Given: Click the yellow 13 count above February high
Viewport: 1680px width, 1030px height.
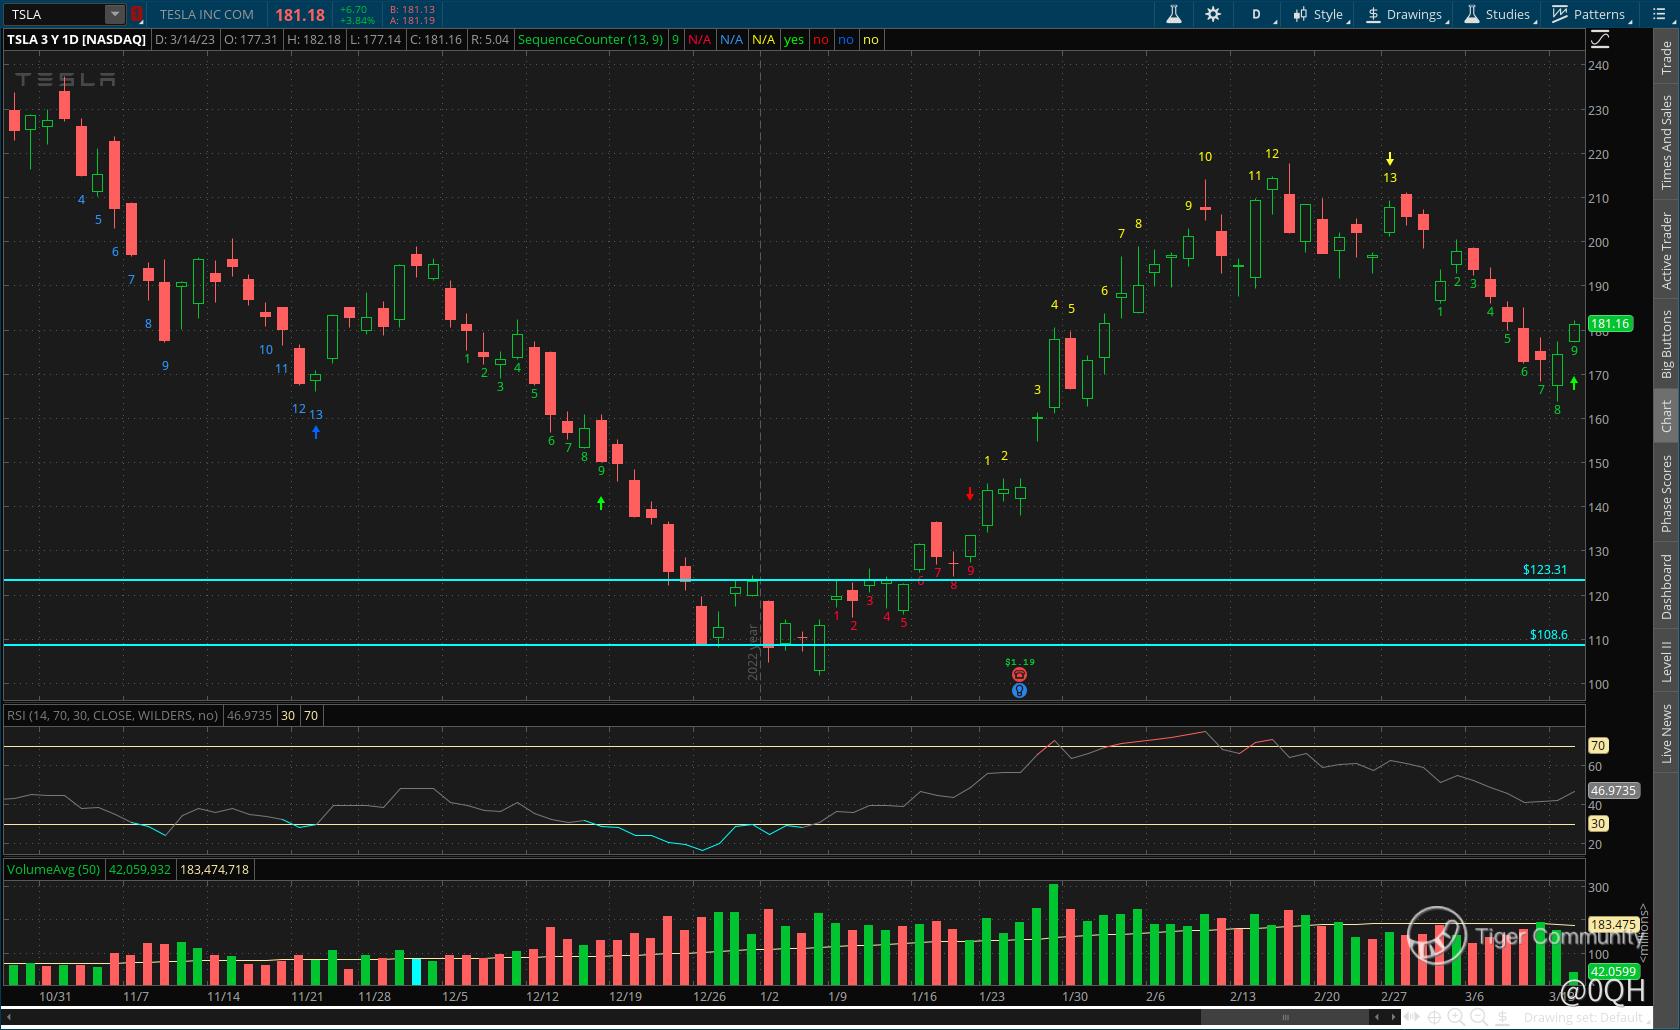Looking at the screenshot, I should 1390,178.
